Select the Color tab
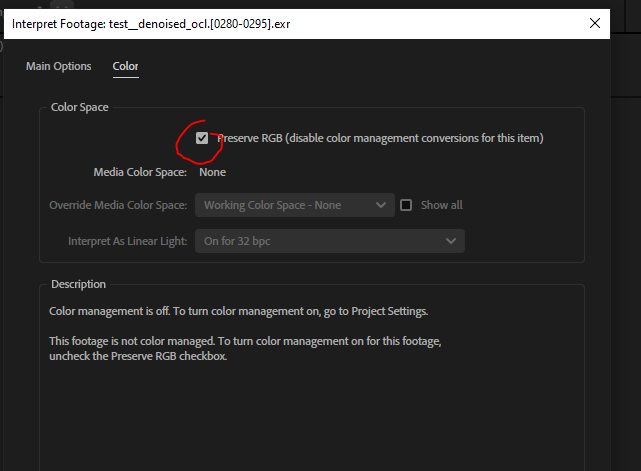 (125, 67)
